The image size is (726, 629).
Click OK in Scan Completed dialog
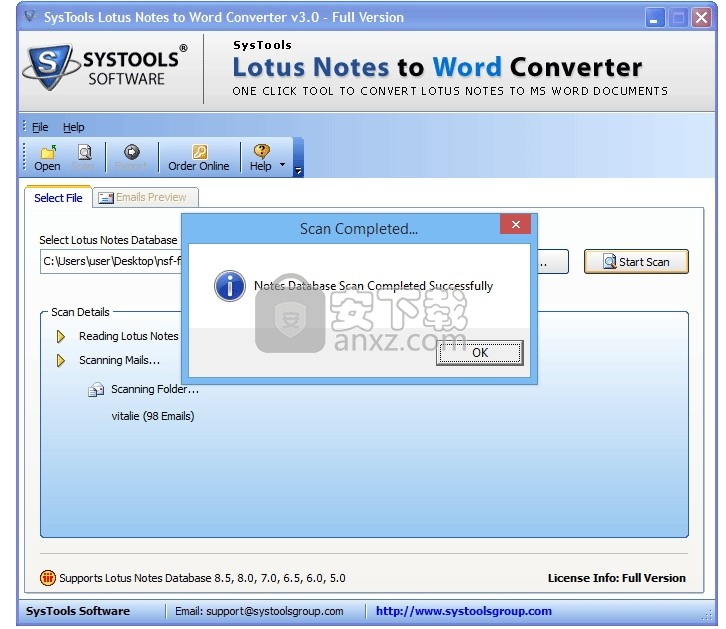tap(480, 353)
